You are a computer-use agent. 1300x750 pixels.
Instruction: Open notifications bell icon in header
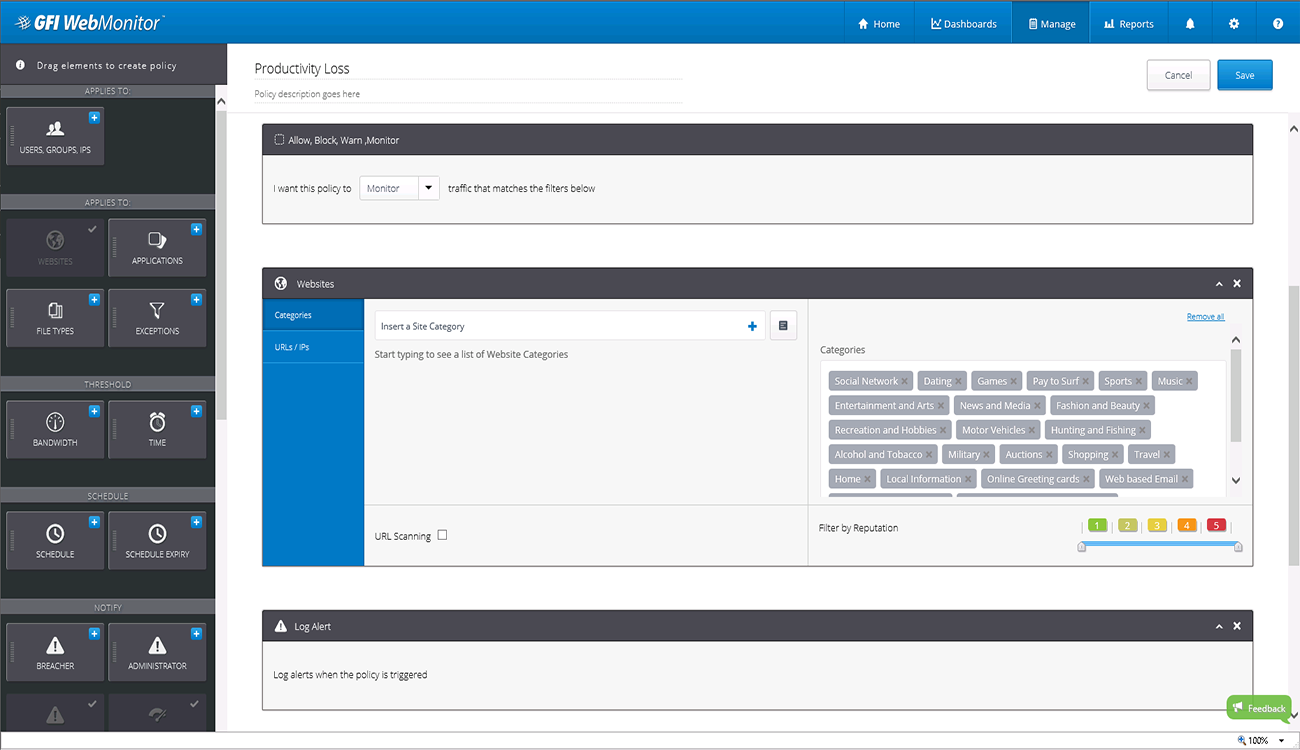tap(1190, 24)
